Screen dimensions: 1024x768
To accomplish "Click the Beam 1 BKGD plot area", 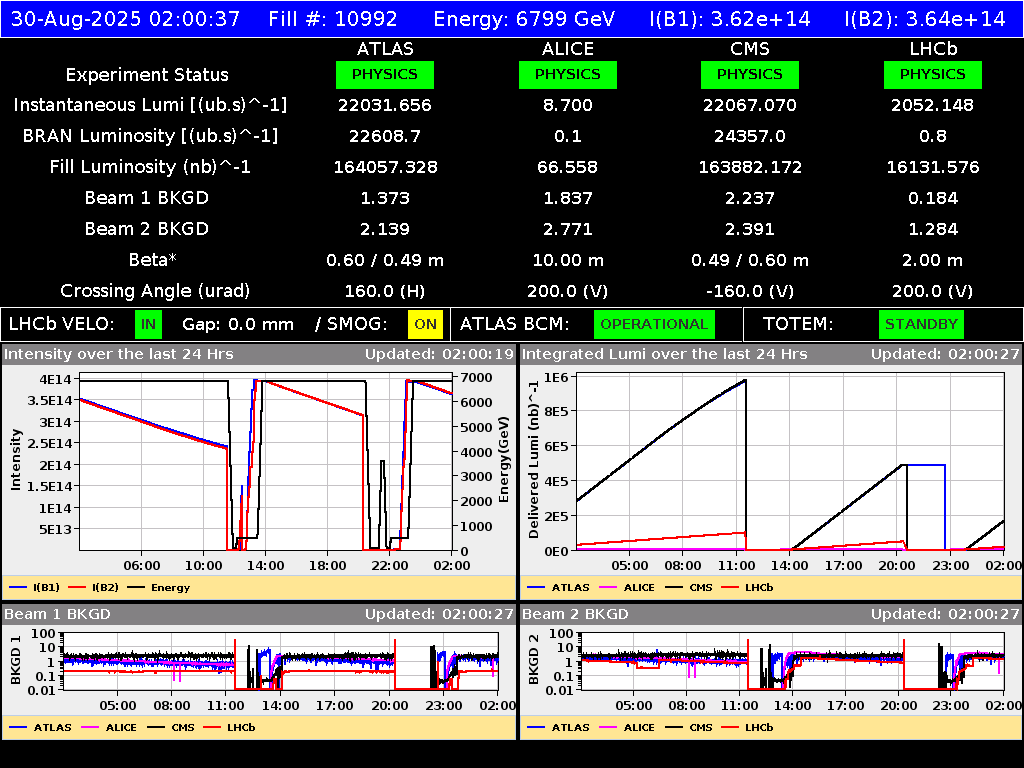I will [x=281, y=661].
